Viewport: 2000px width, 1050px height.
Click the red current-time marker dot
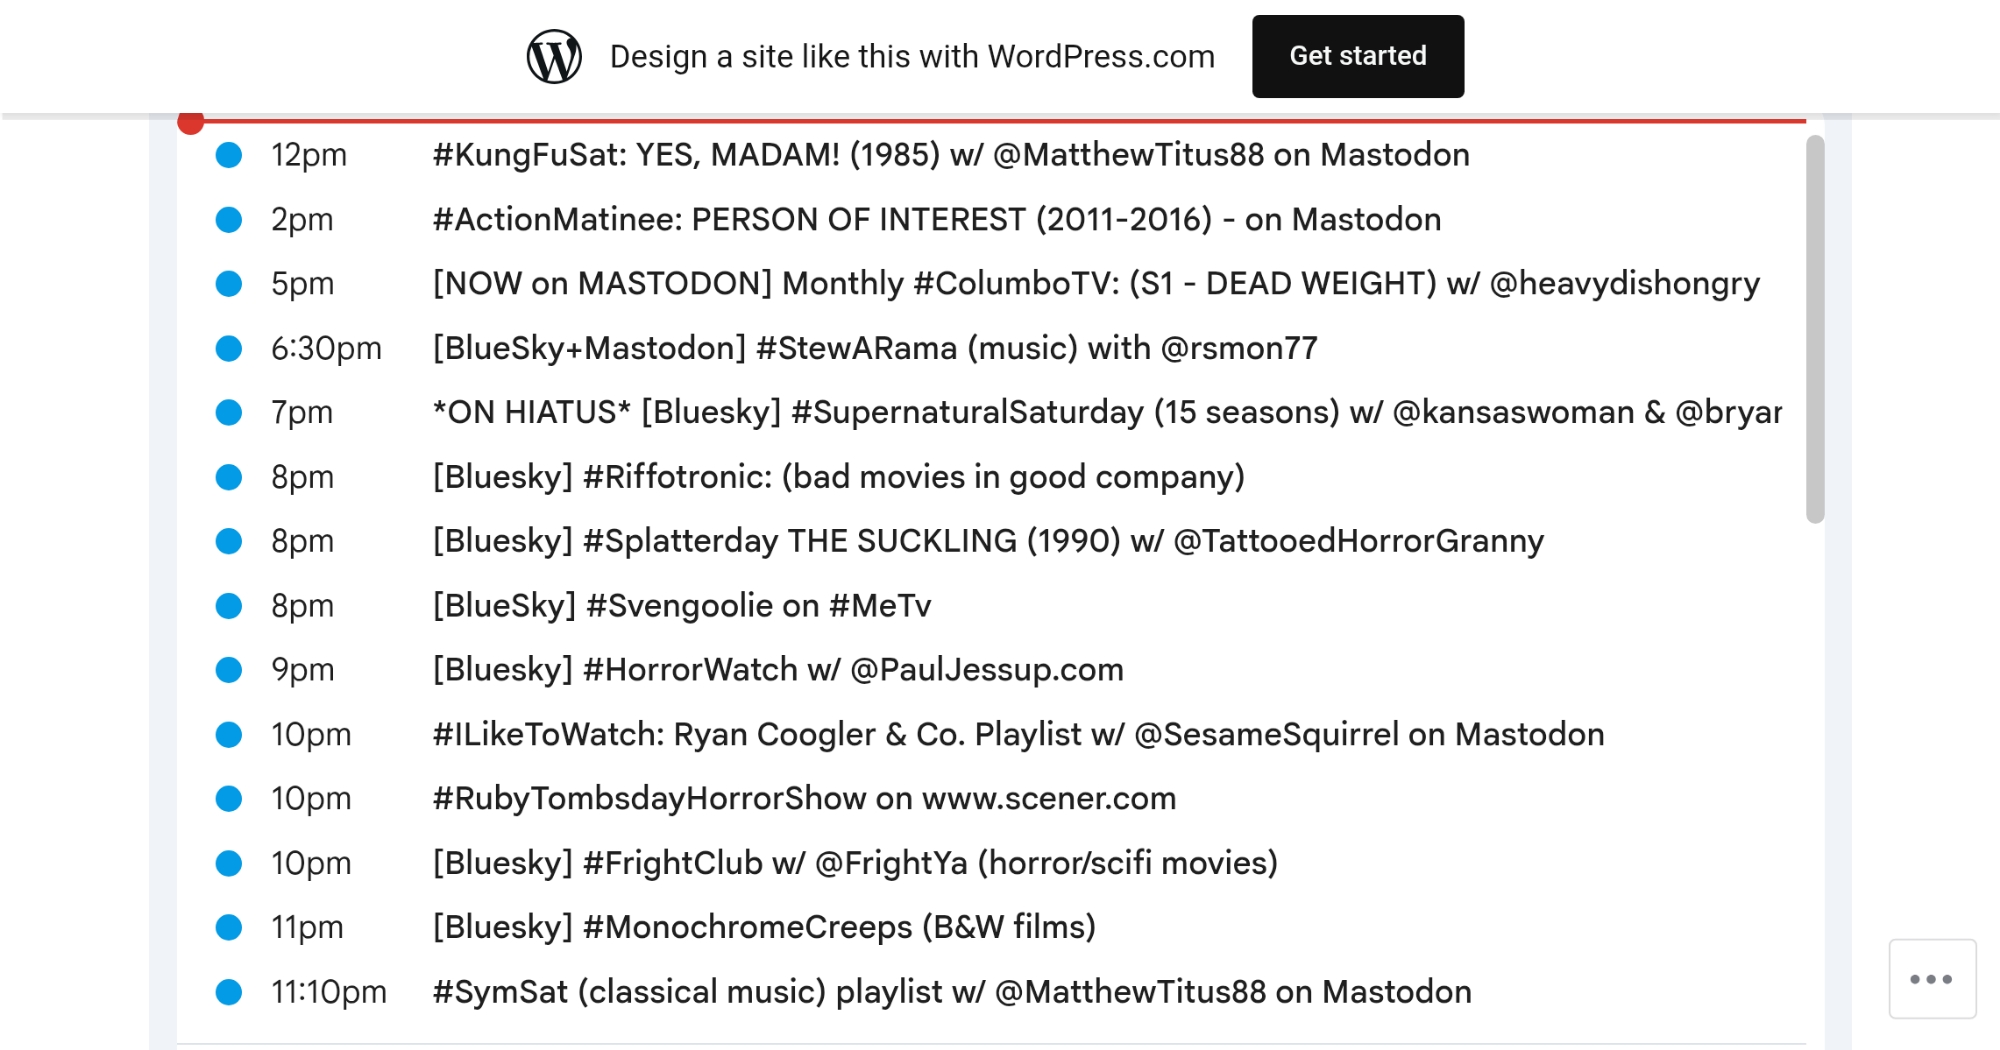coord(191,122)
